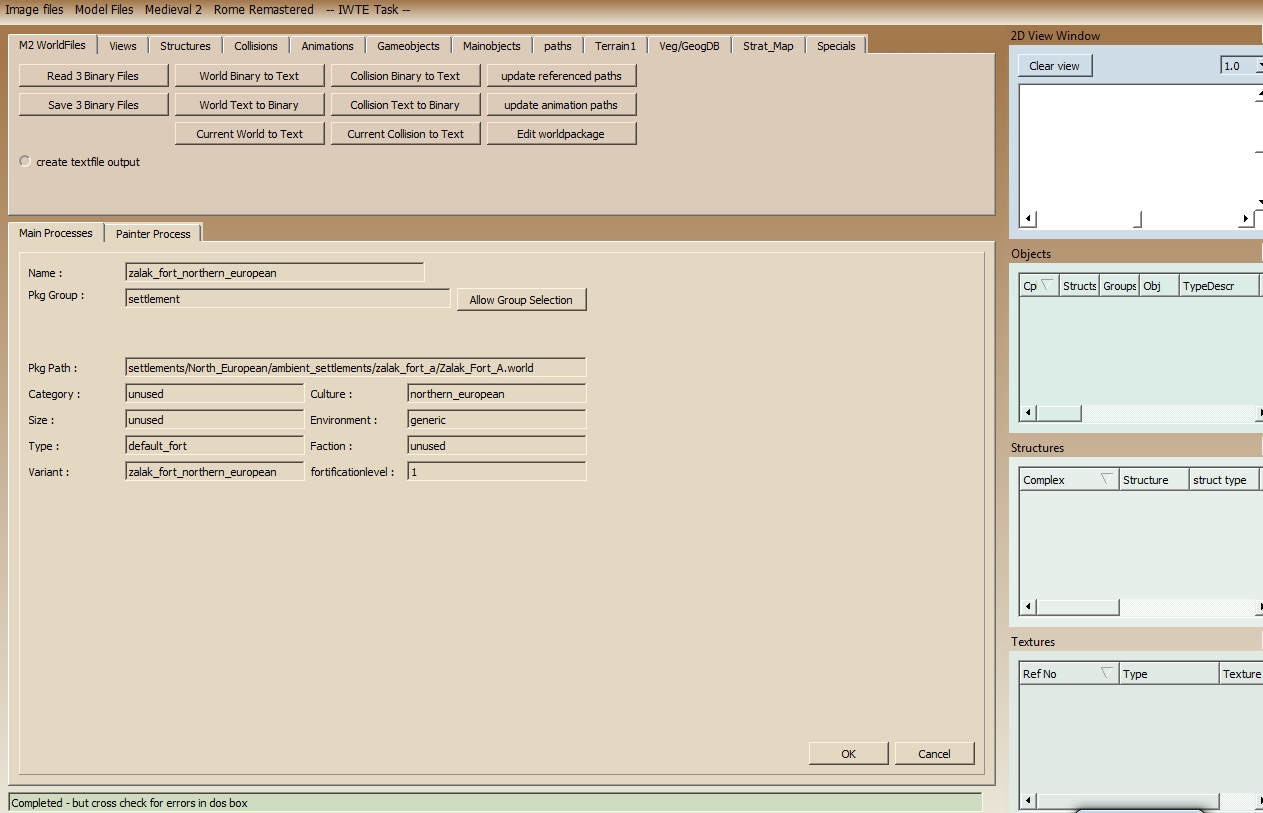
Task: Click Read 3 Binary Files button
Action: (93, 76)
